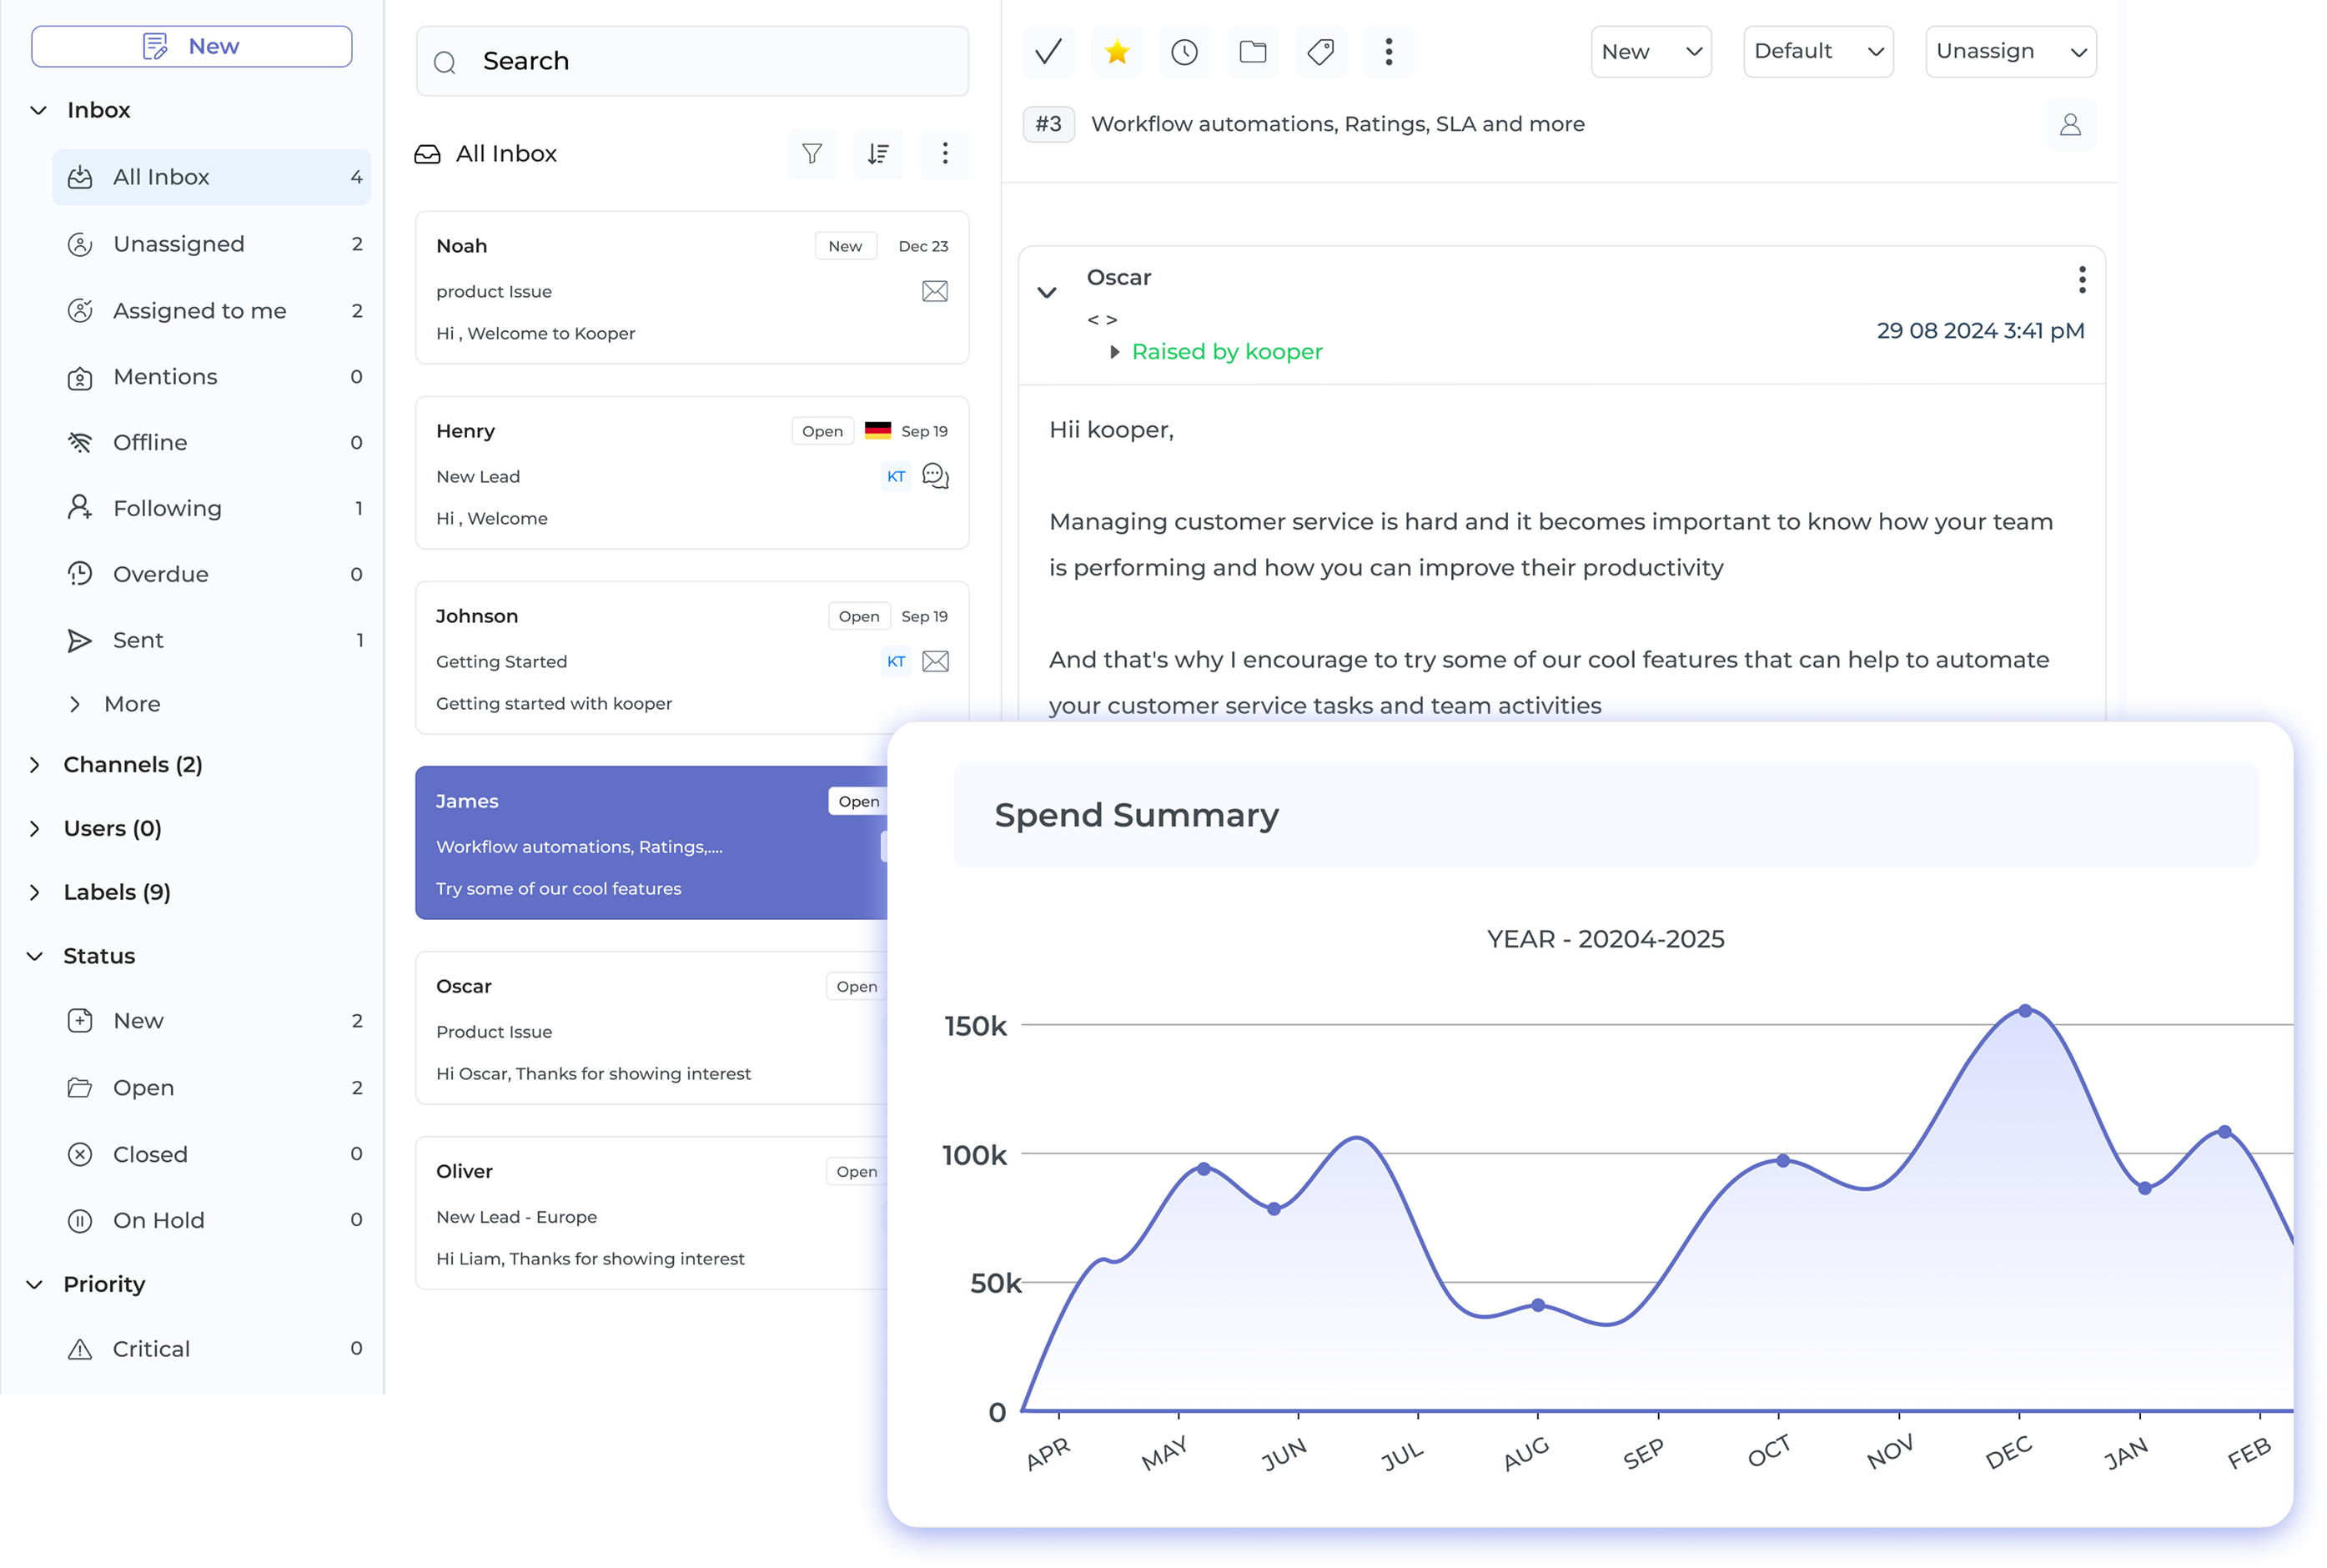Click the assignee person icon near subject
The image size is (2327, 1568).
click(2070, 124)
